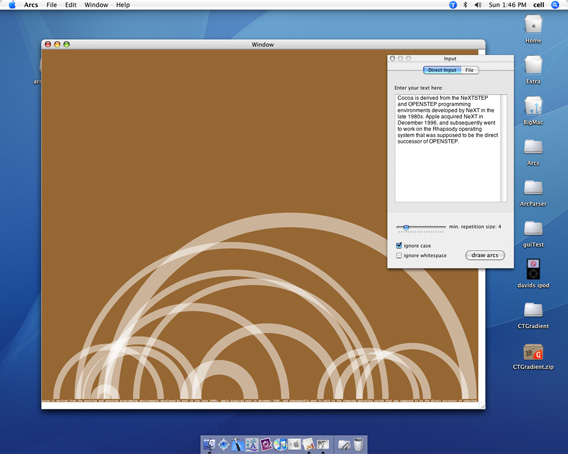
Task: Open the Edit menu
Action: [x=71, y=5]
